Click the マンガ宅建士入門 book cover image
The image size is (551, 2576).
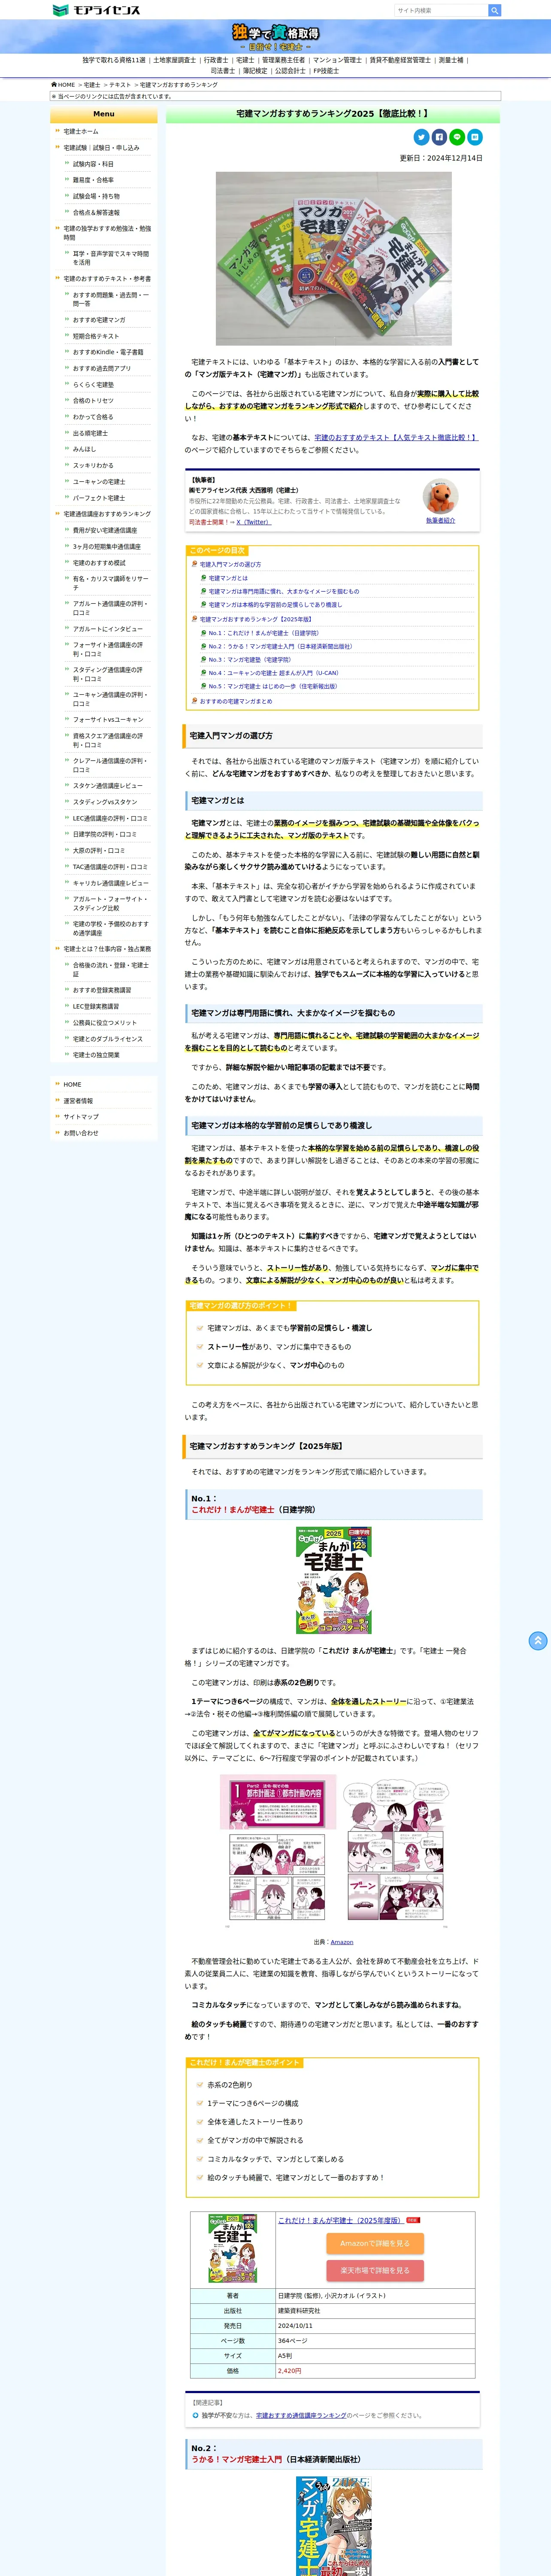pyautogui.click(x=333, y=2526)
